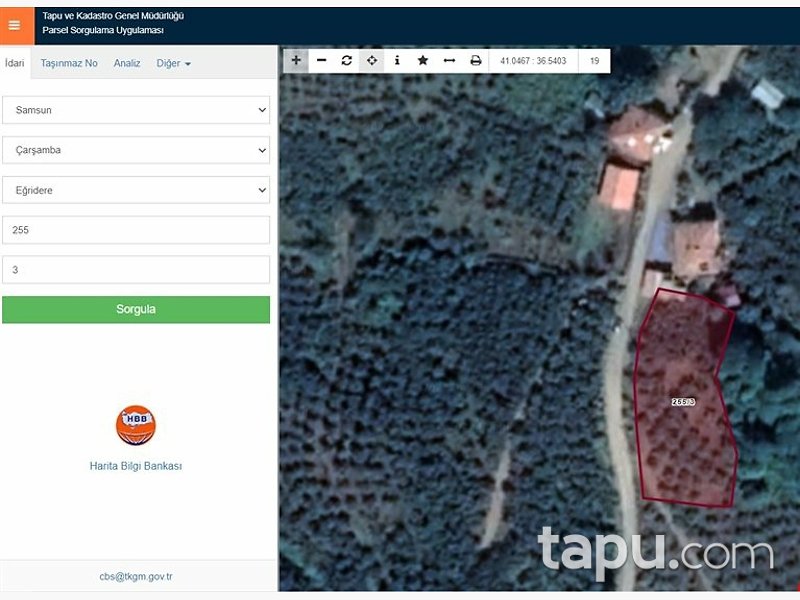800x600 pixels.
Task: Click the zoom level value 19
Action: pos(594,61)
